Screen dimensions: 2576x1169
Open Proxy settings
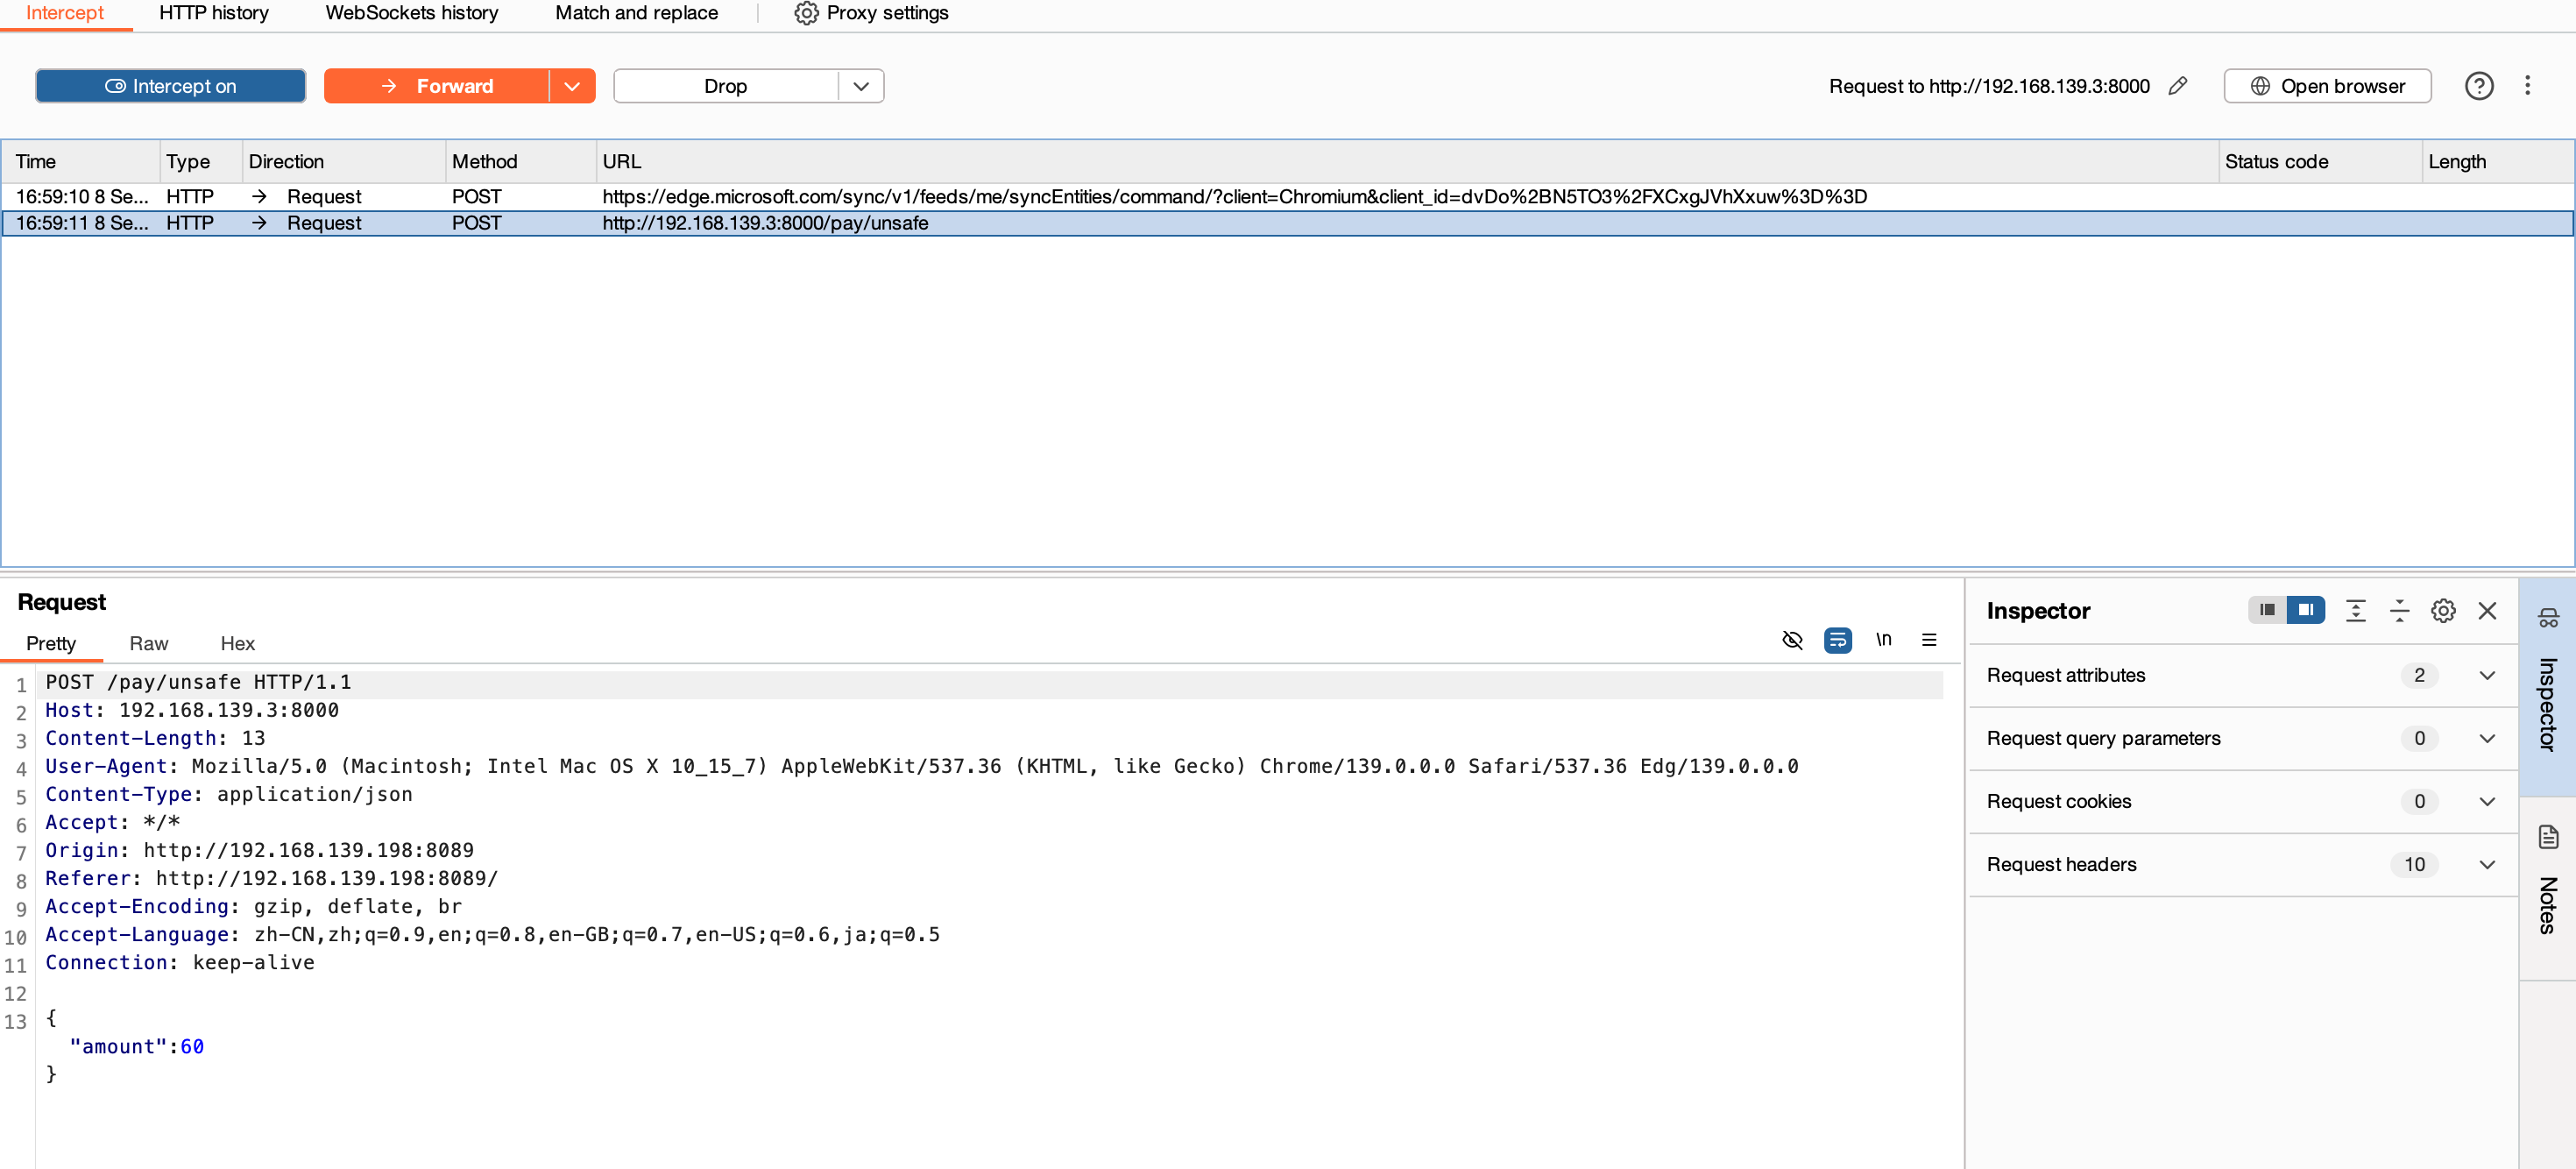tap(871, 13)
